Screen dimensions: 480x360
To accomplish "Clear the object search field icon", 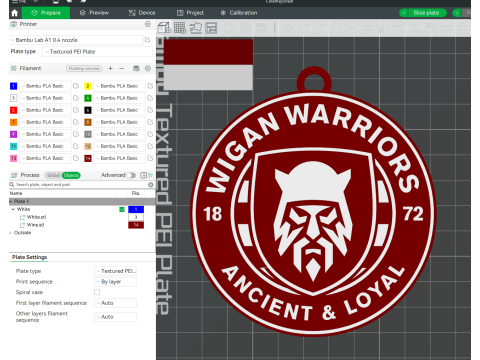I will coord(151,184).
